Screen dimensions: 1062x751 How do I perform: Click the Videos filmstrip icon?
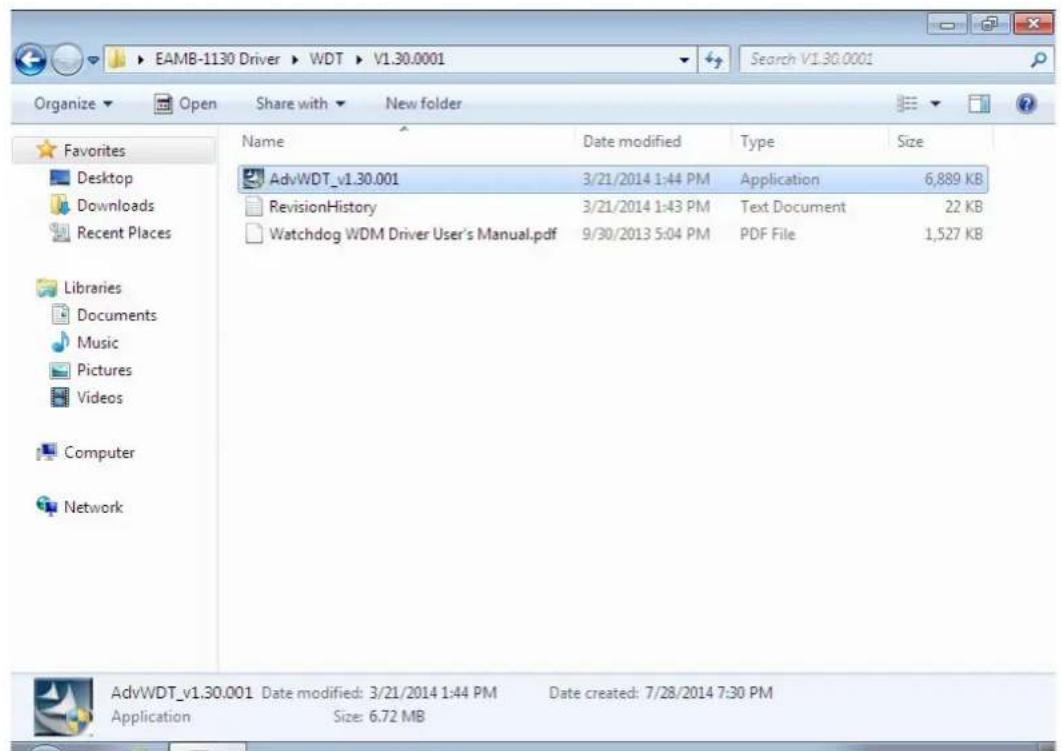coord(60,398)
